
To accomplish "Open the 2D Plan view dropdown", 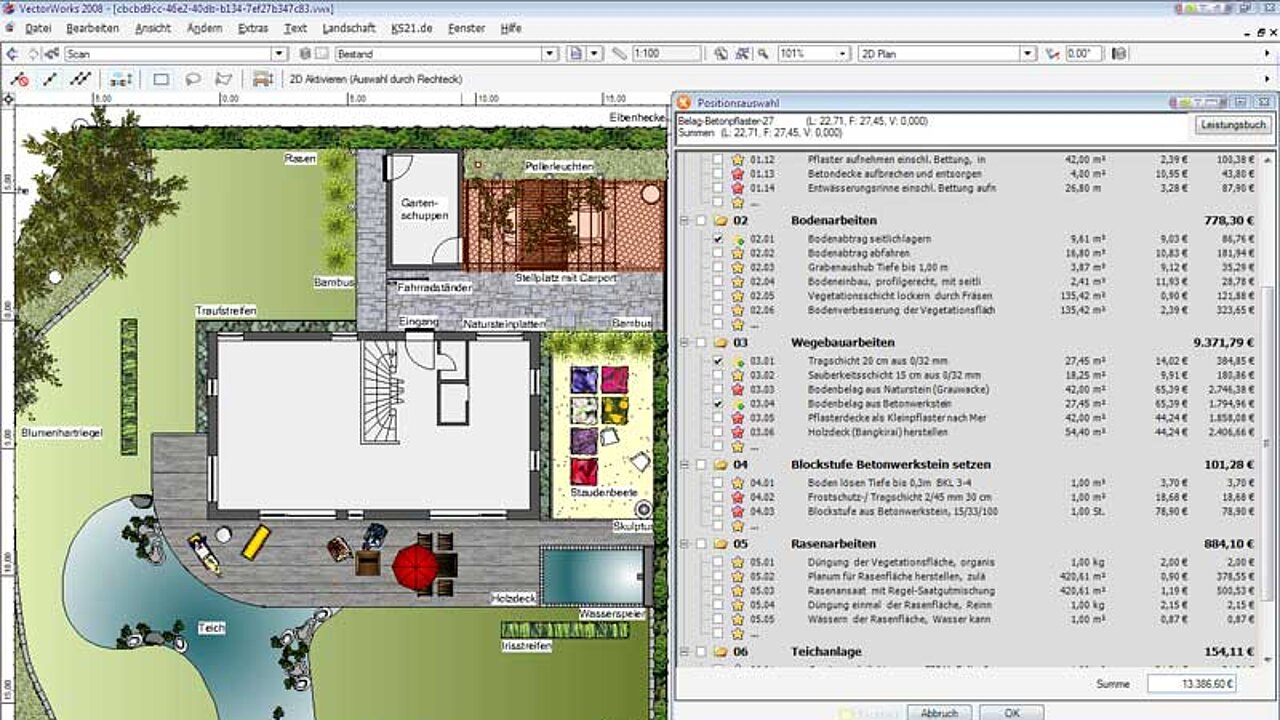I will coord(1028,54).
